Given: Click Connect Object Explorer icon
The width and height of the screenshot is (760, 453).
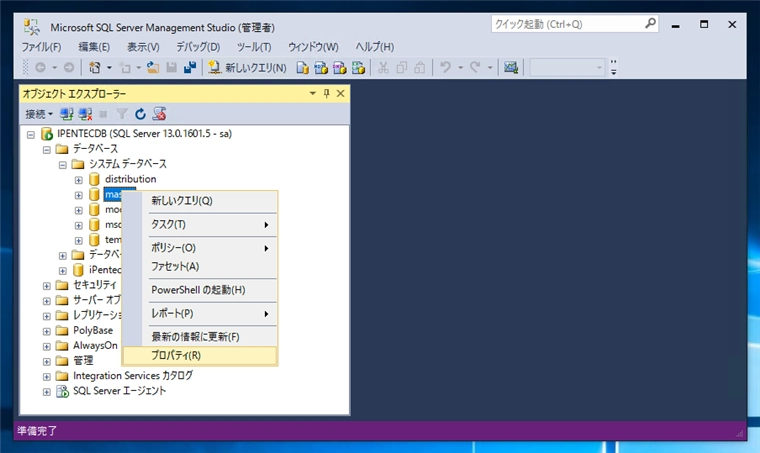Looking at the screenshot, I should click(x=66, y=114).
